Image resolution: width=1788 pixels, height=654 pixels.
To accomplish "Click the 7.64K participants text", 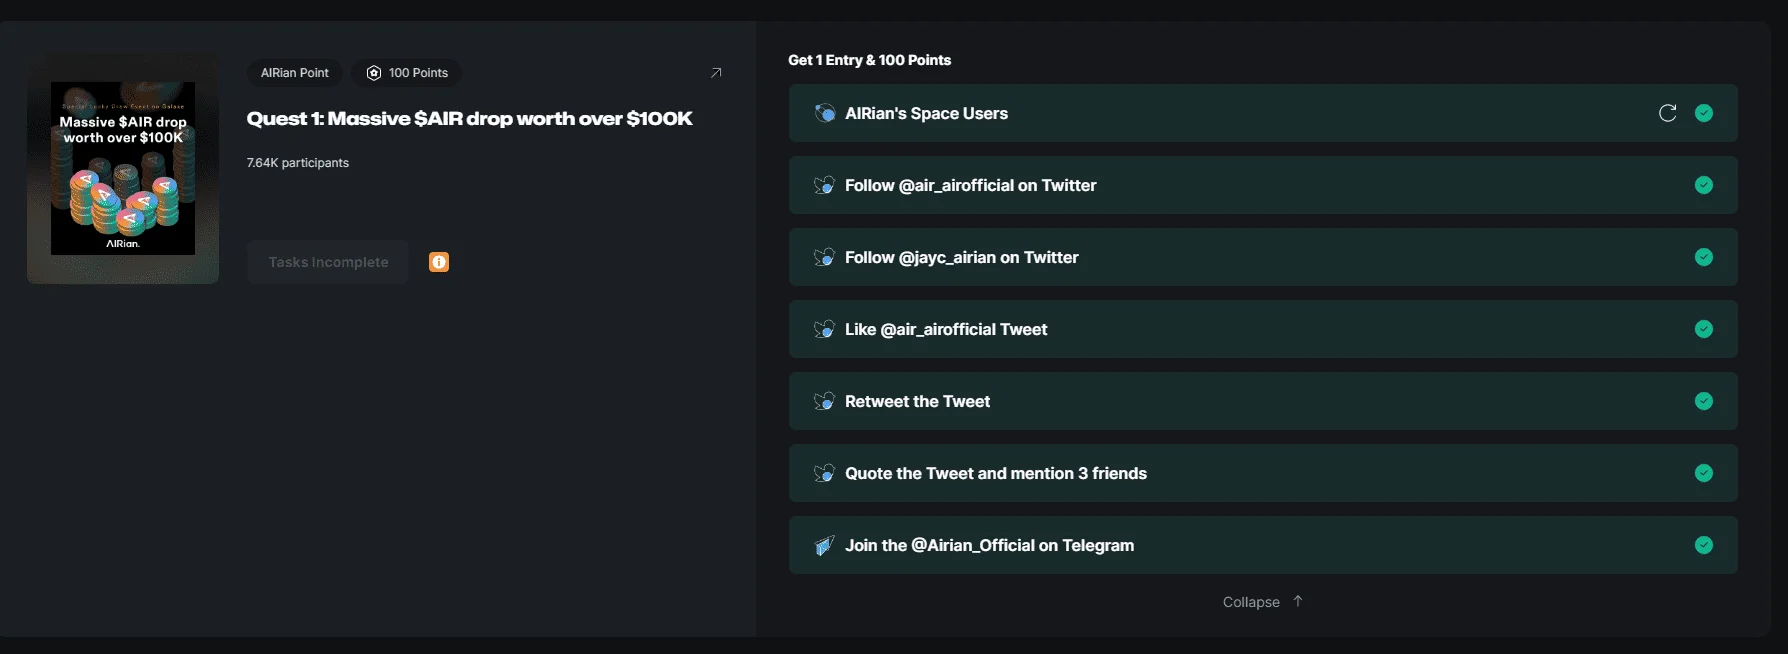I will click(298, 163).
